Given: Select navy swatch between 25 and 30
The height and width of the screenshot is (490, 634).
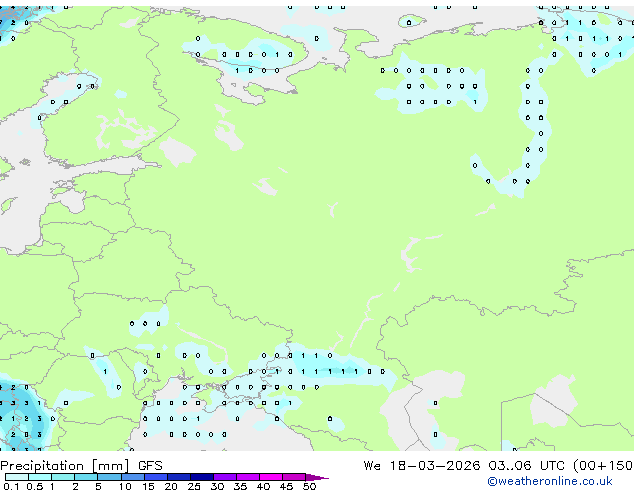Looking at the screenshot, I should tap(202, 477).
